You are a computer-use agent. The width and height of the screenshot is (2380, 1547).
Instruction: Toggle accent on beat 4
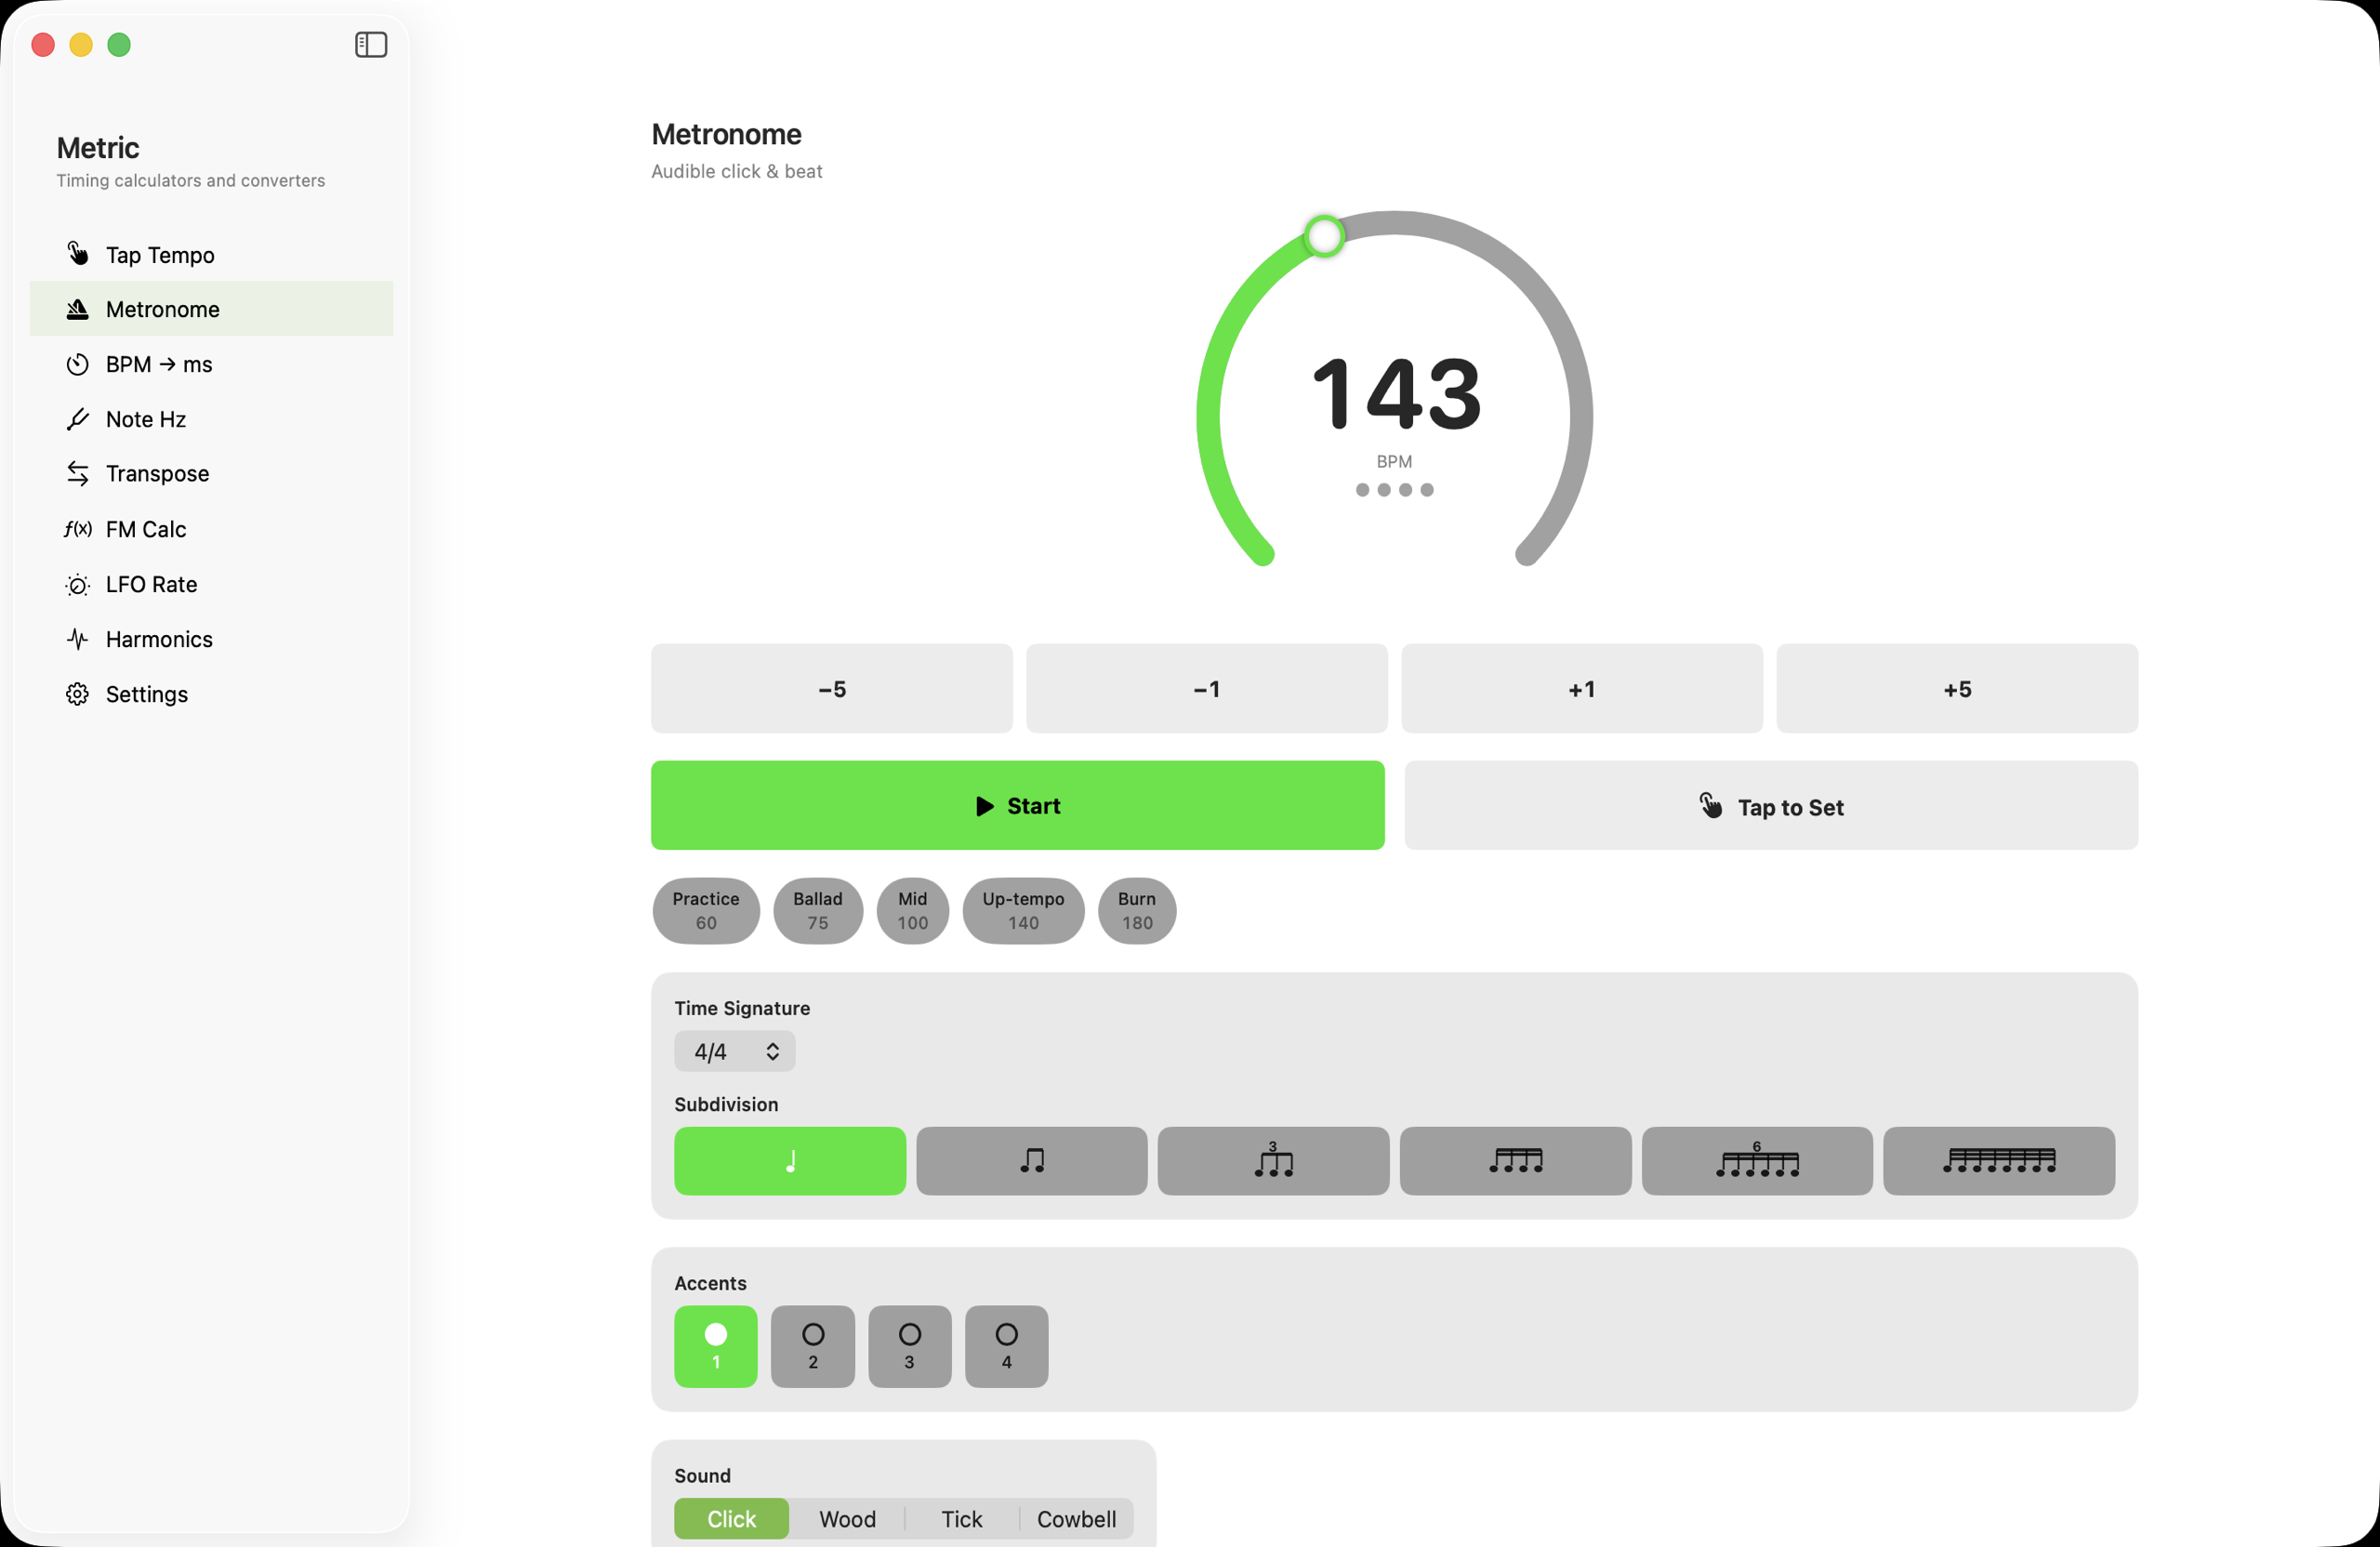1007,1346
